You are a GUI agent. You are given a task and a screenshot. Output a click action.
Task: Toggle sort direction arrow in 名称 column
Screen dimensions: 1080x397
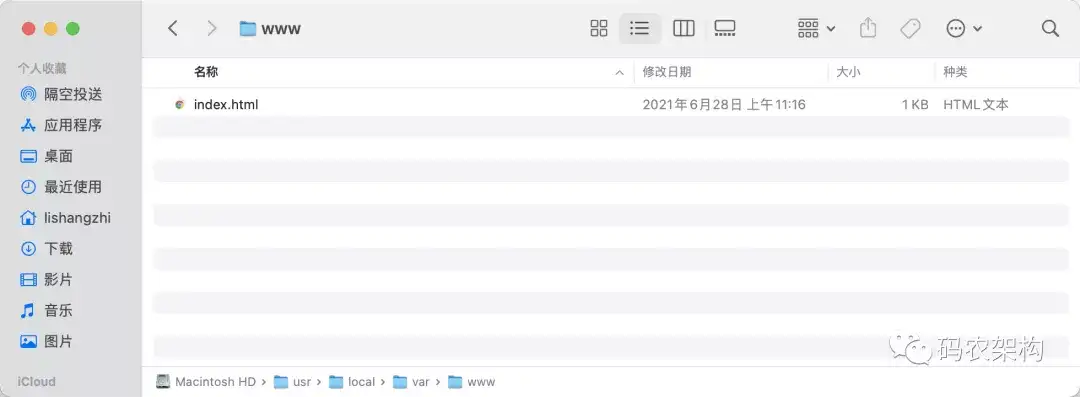619,72
